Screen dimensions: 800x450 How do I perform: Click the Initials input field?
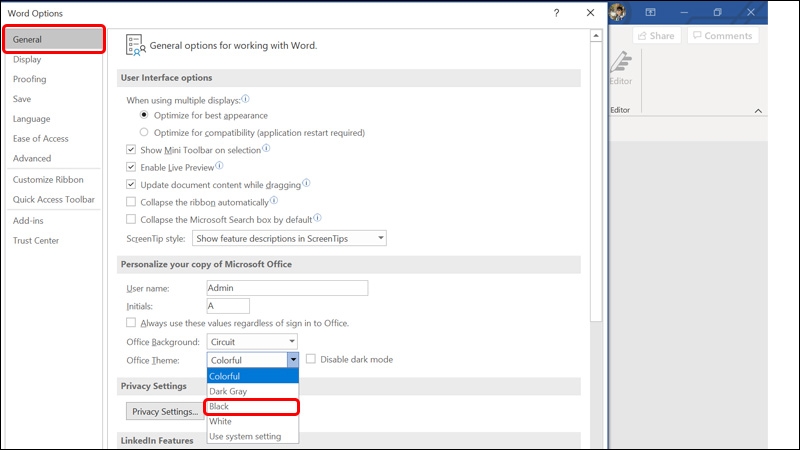point(228,306)
